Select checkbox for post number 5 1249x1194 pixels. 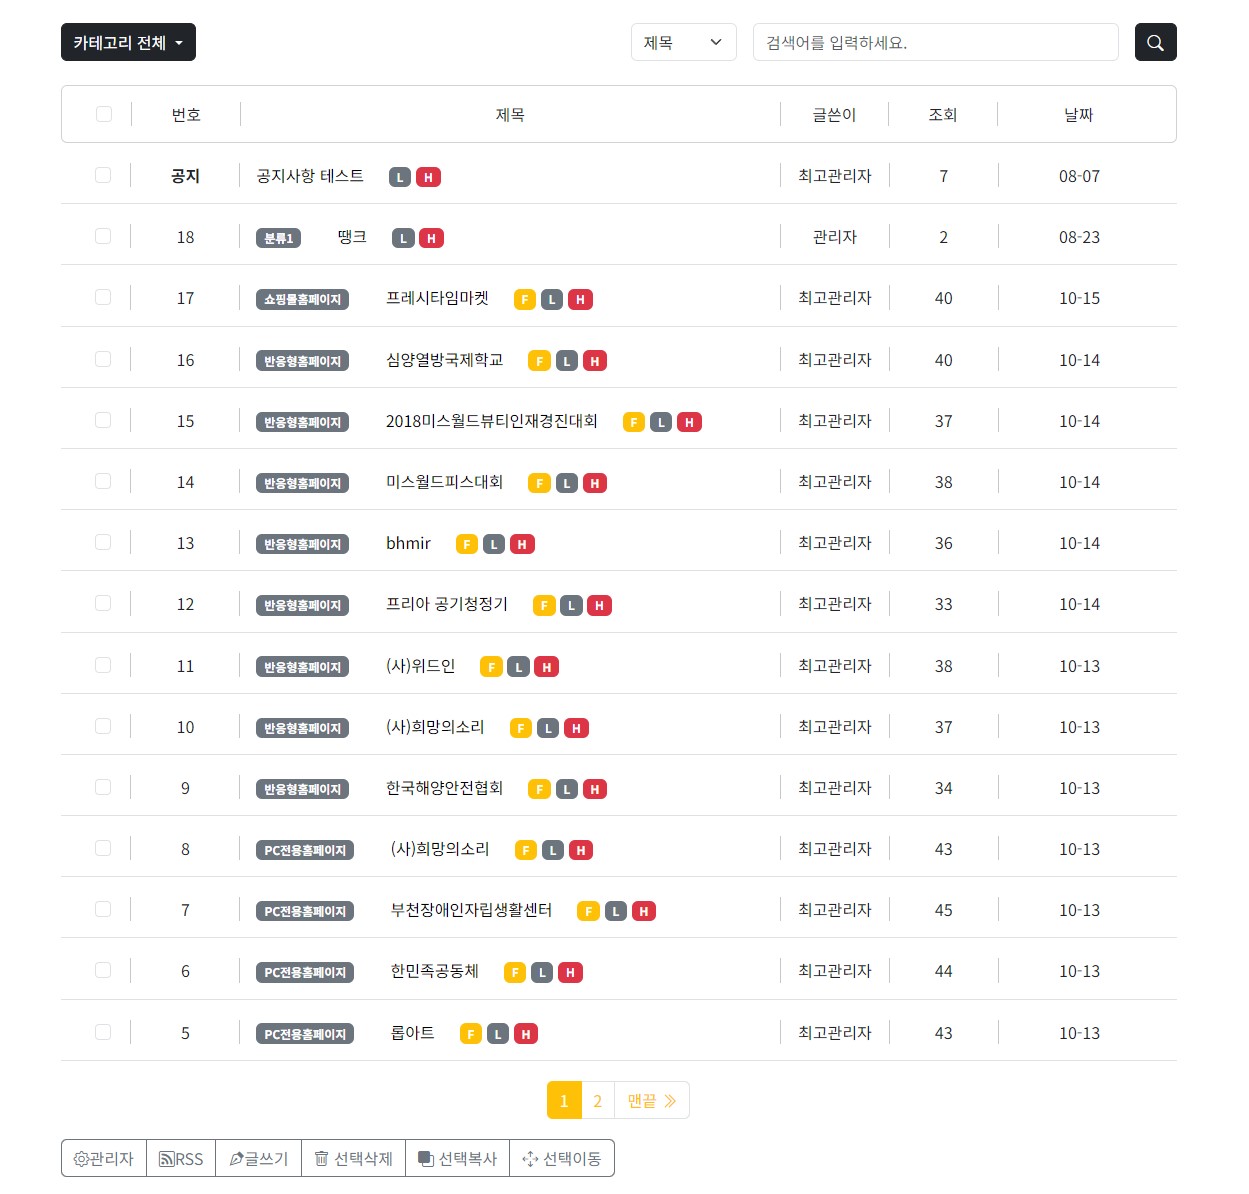point(103,1032)
